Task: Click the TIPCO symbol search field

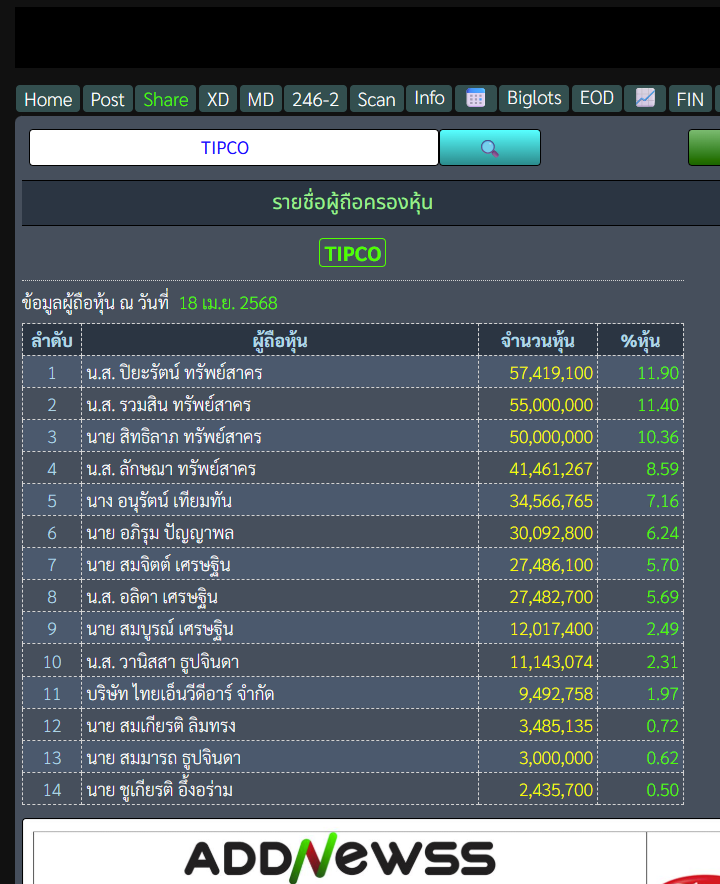Action: [x=233, y=148]
